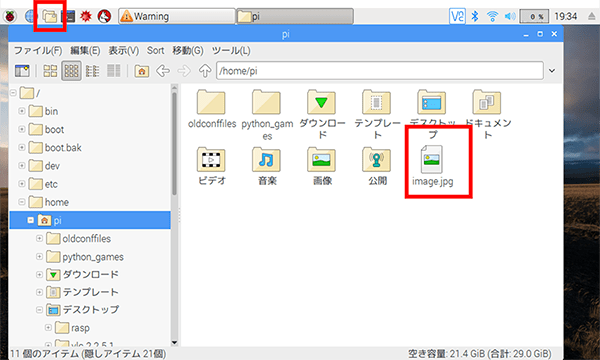
Task: Switch to compact list view
Action: [92, 71]
